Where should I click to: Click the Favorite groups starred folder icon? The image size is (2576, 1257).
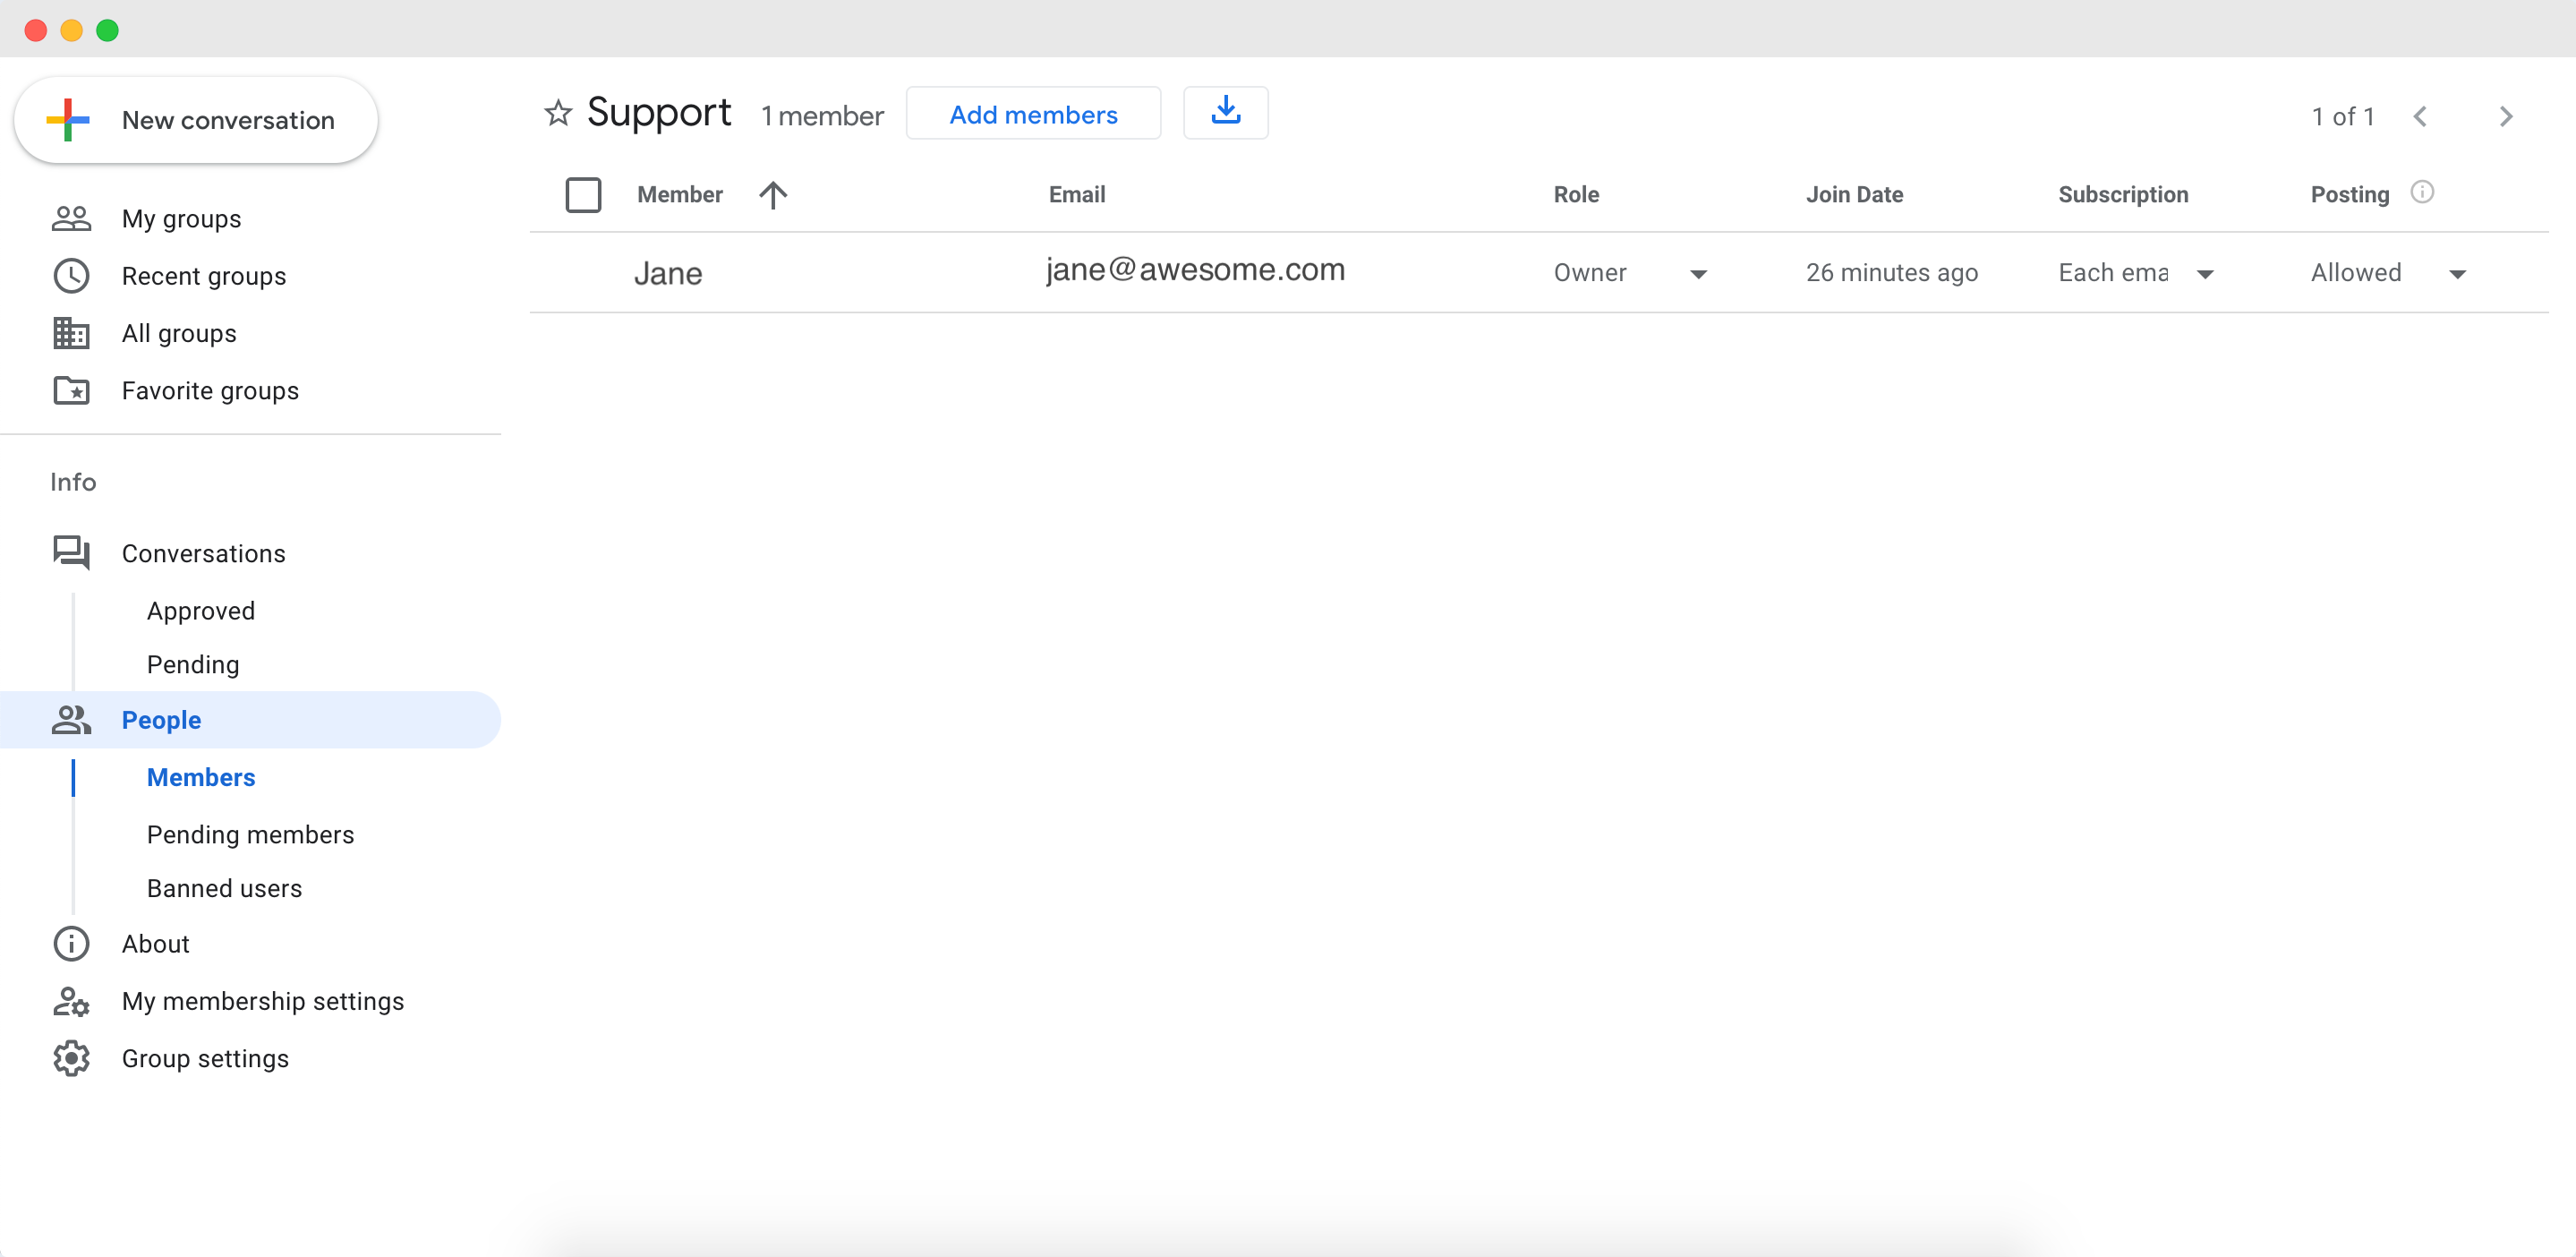coord(71,390)
